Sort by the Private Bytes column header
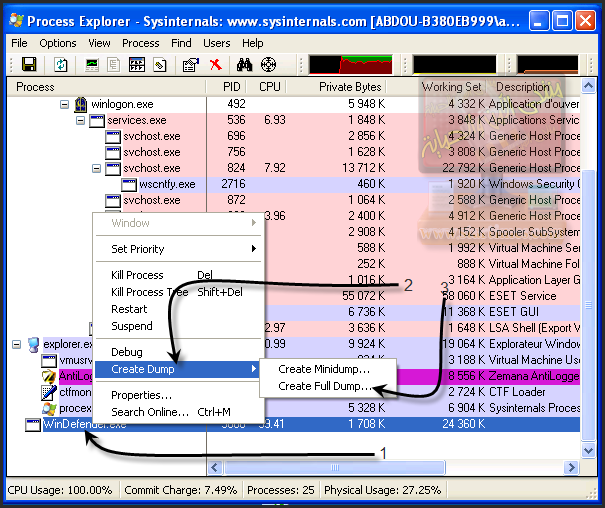The width and height of the screenshot is (605, 508). tap(336, 87)
